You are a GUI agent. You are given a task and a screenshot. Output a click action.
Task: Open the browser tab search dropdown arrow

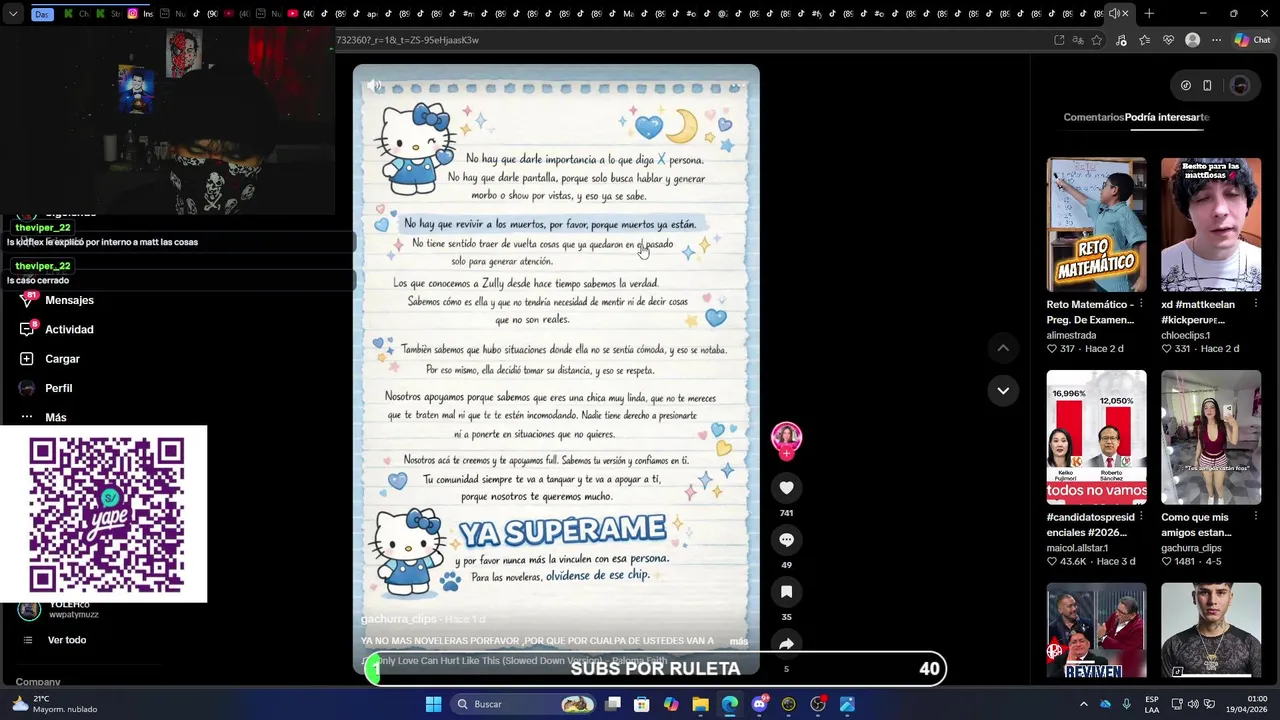pyautogui.click(x=13, y=14)
